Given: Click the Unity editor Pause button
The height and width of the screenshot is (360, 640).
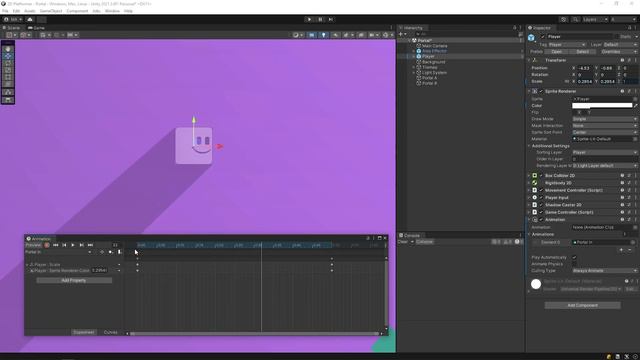Looking at the screenshot, I should (320, 20).
